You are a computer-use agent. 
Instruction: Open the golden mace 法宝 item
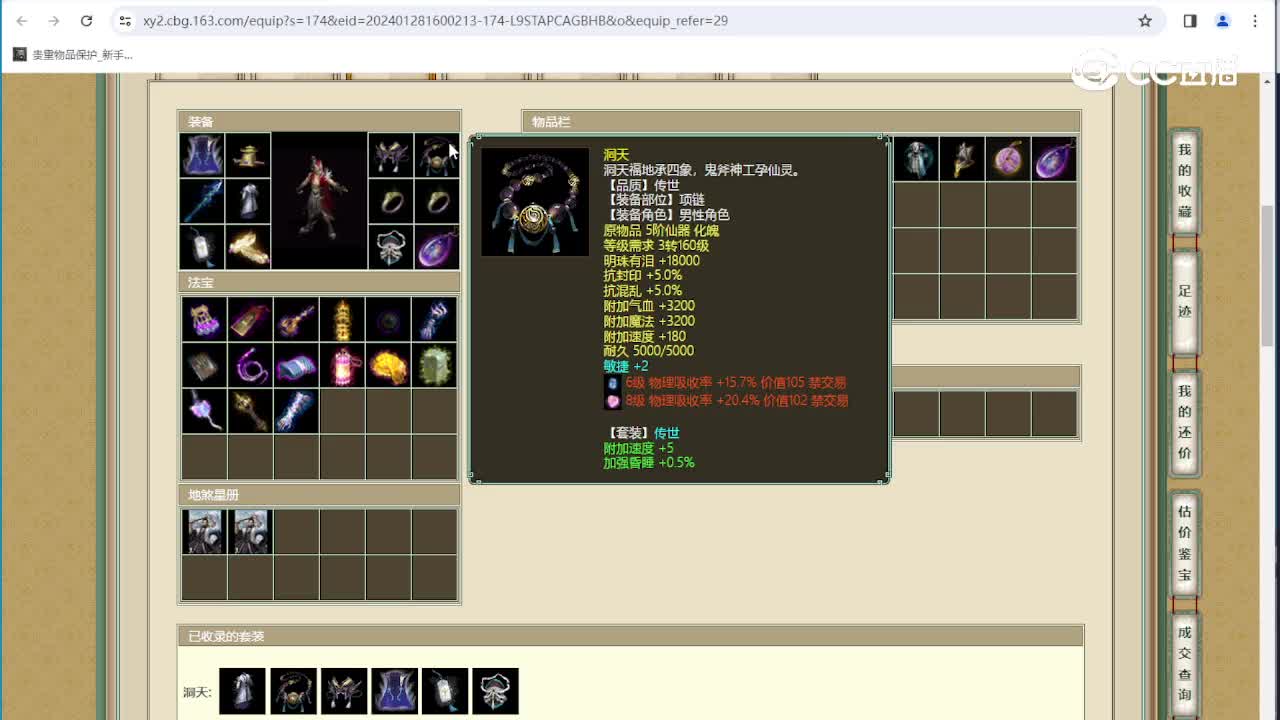pos(250,411)
